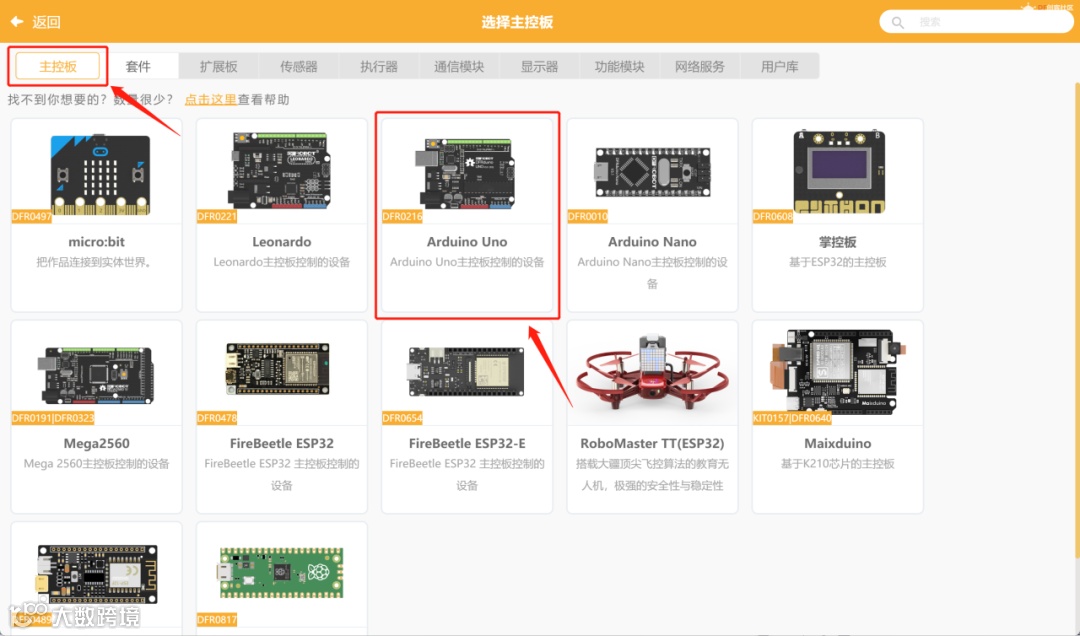Choose the Arduino Nano board image
The width and height of the screenshot is (1080, 636).
[x=652, y=172]
